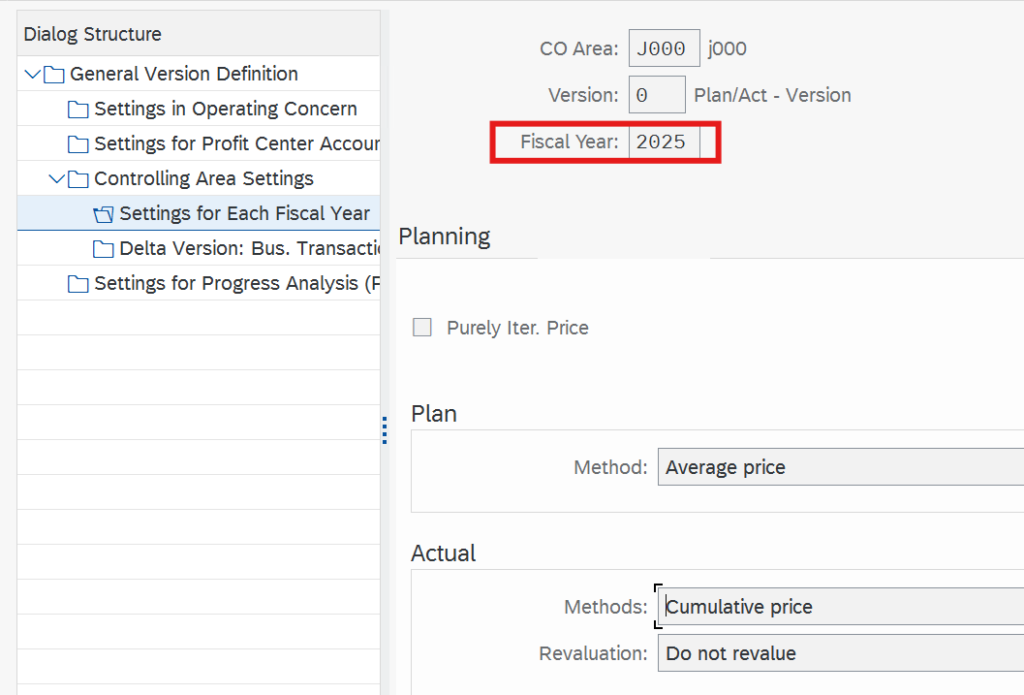Image resolution: width=1024 pixels, height=695 pixels.
Task: Click folder icon for Delta Version entry
Action: click(x=103, y=249)
